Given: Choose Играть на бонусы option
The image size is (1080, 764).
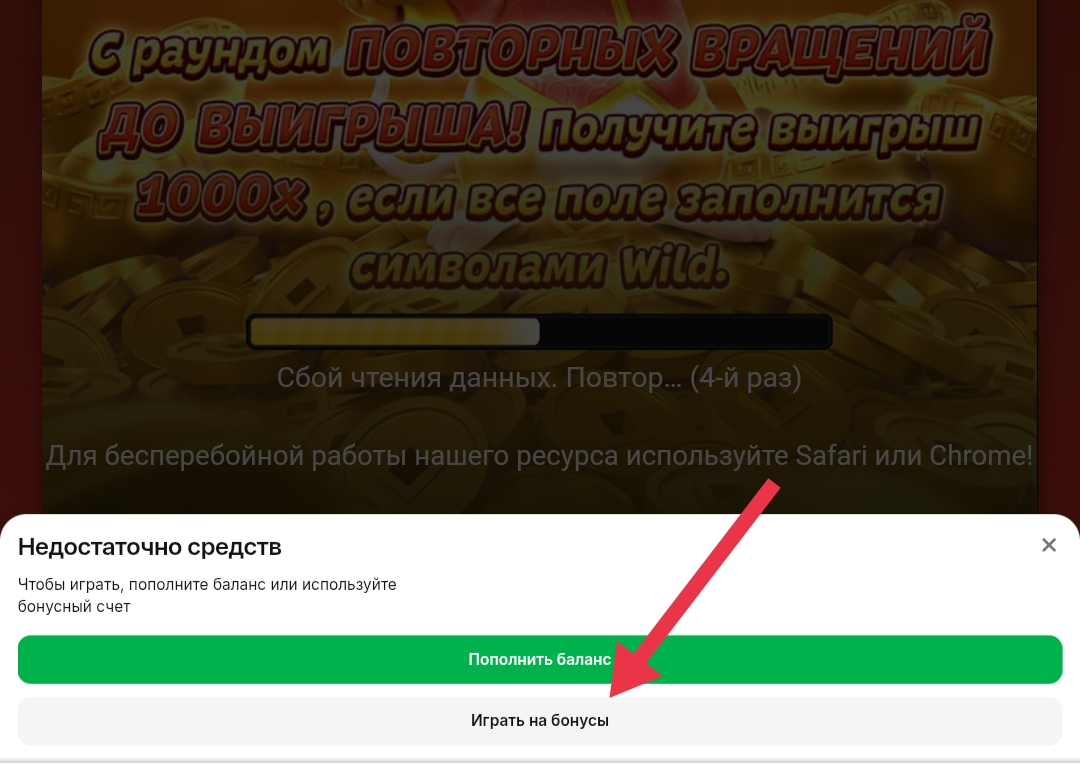Looking at the screenshot, I should tap(540, 721).
